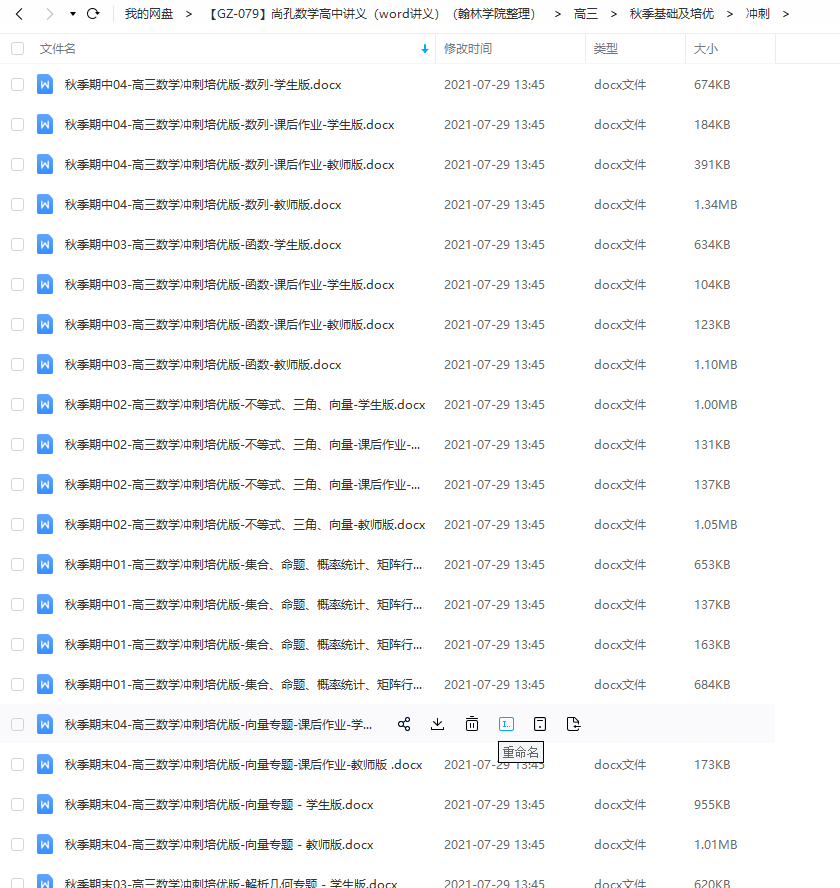Click the rename (重命名) icon in the hovered row
Image resolution: width=840 pixels, height=888 pixels.
click(x=506, y=724)
